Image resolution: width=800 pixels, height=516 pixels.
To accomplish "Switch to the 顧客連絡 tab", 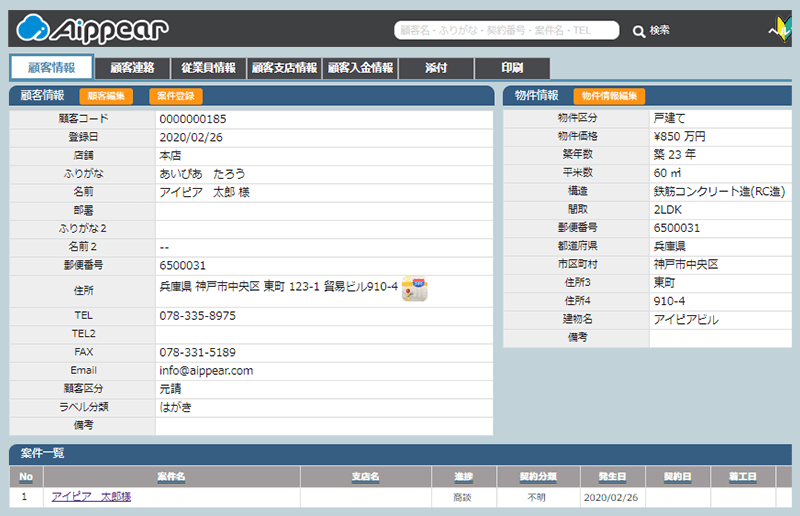I will pyautogui.click(x=132, y=68).
